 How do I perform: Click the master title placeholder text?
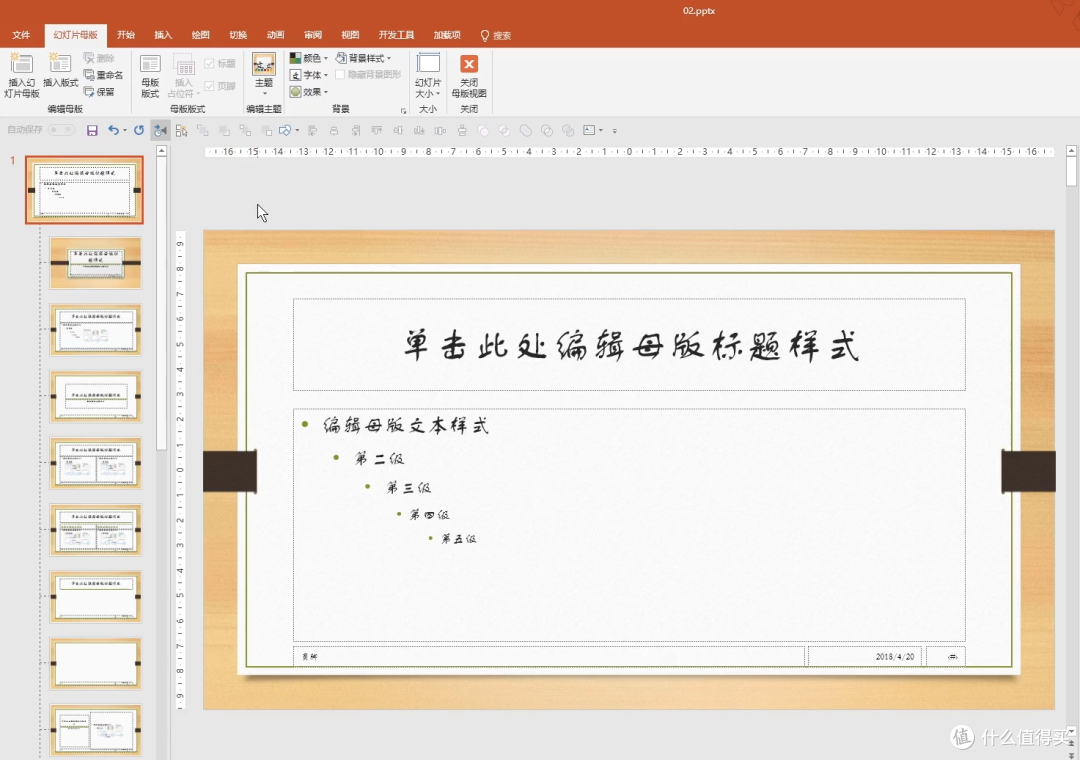pyautogui.click(x=630, y=345)
